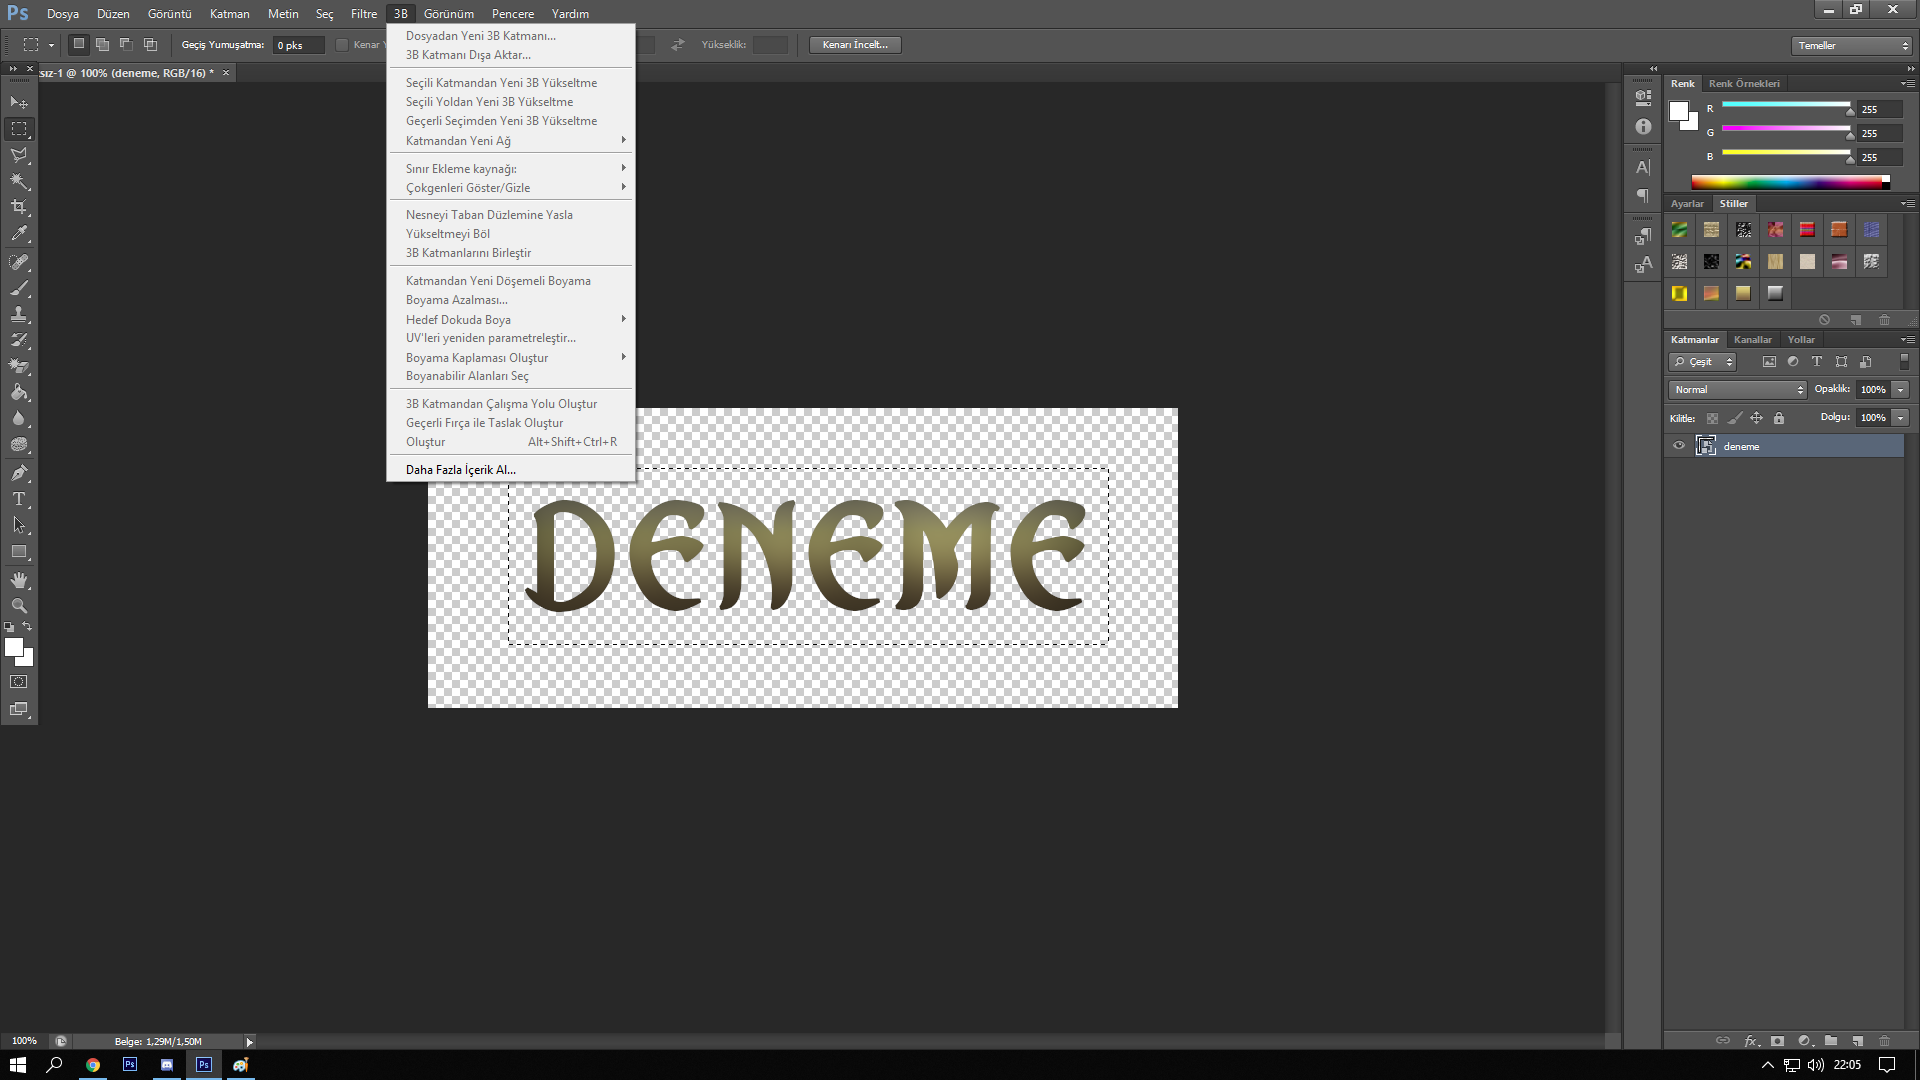
Task: Select the Magic Wand tool
Action: coord(19,181)
